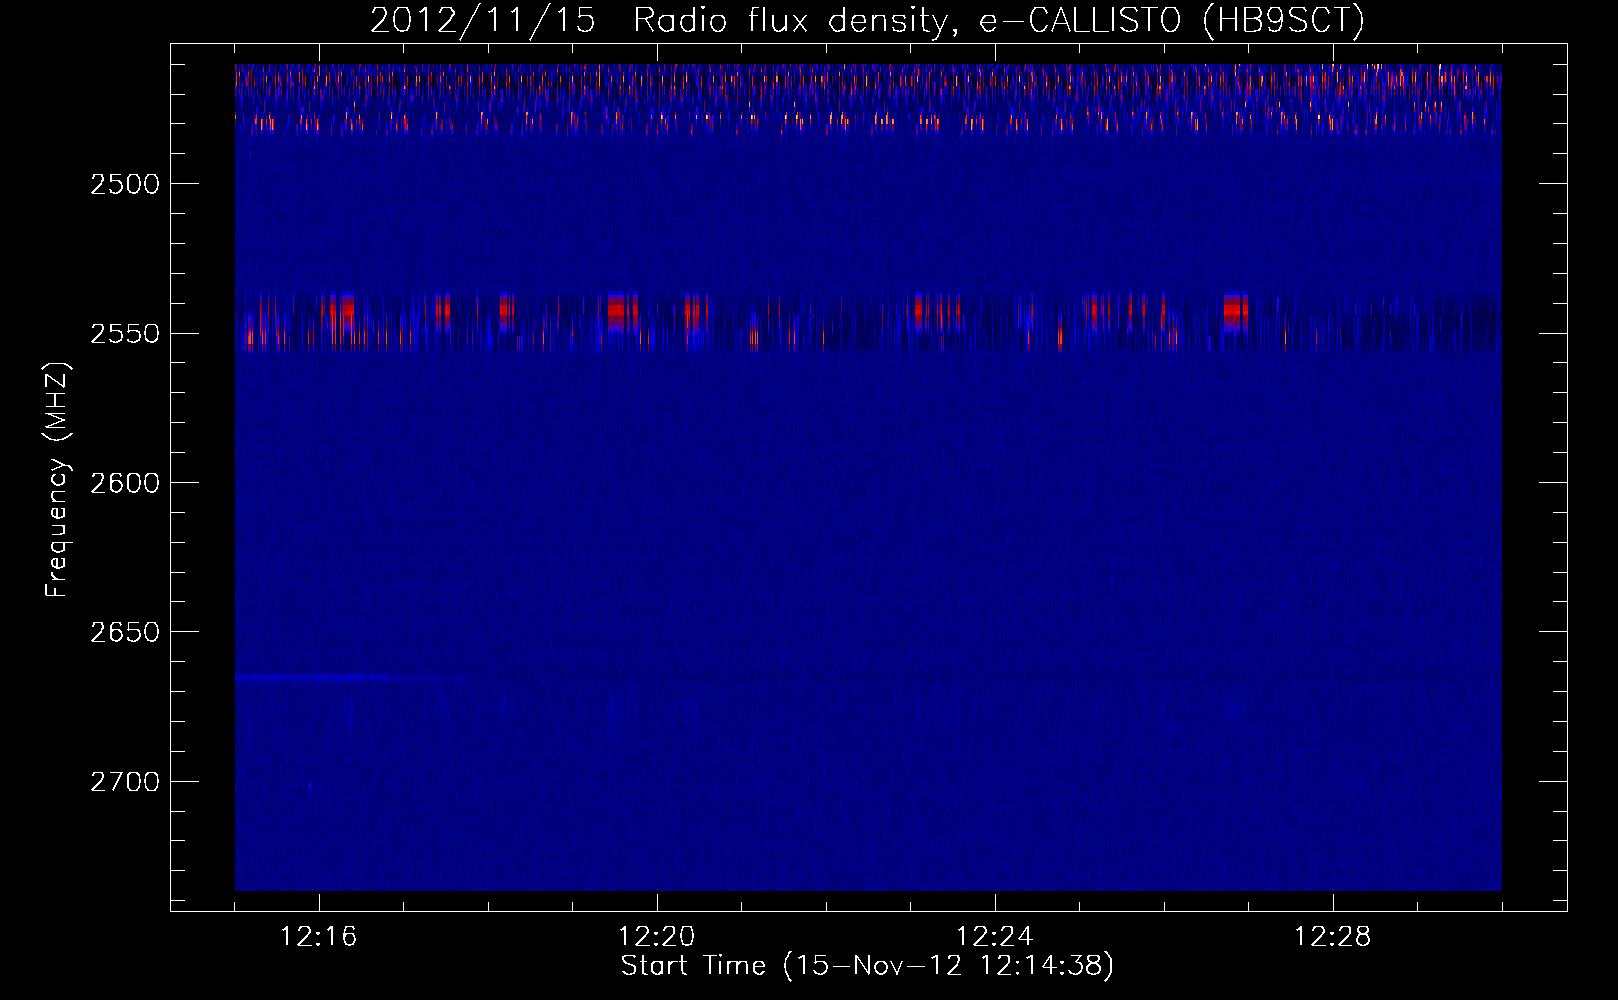1618x1000 pixels.
Task: Select the 2700 frequency tick label
Action: (125, 782)
